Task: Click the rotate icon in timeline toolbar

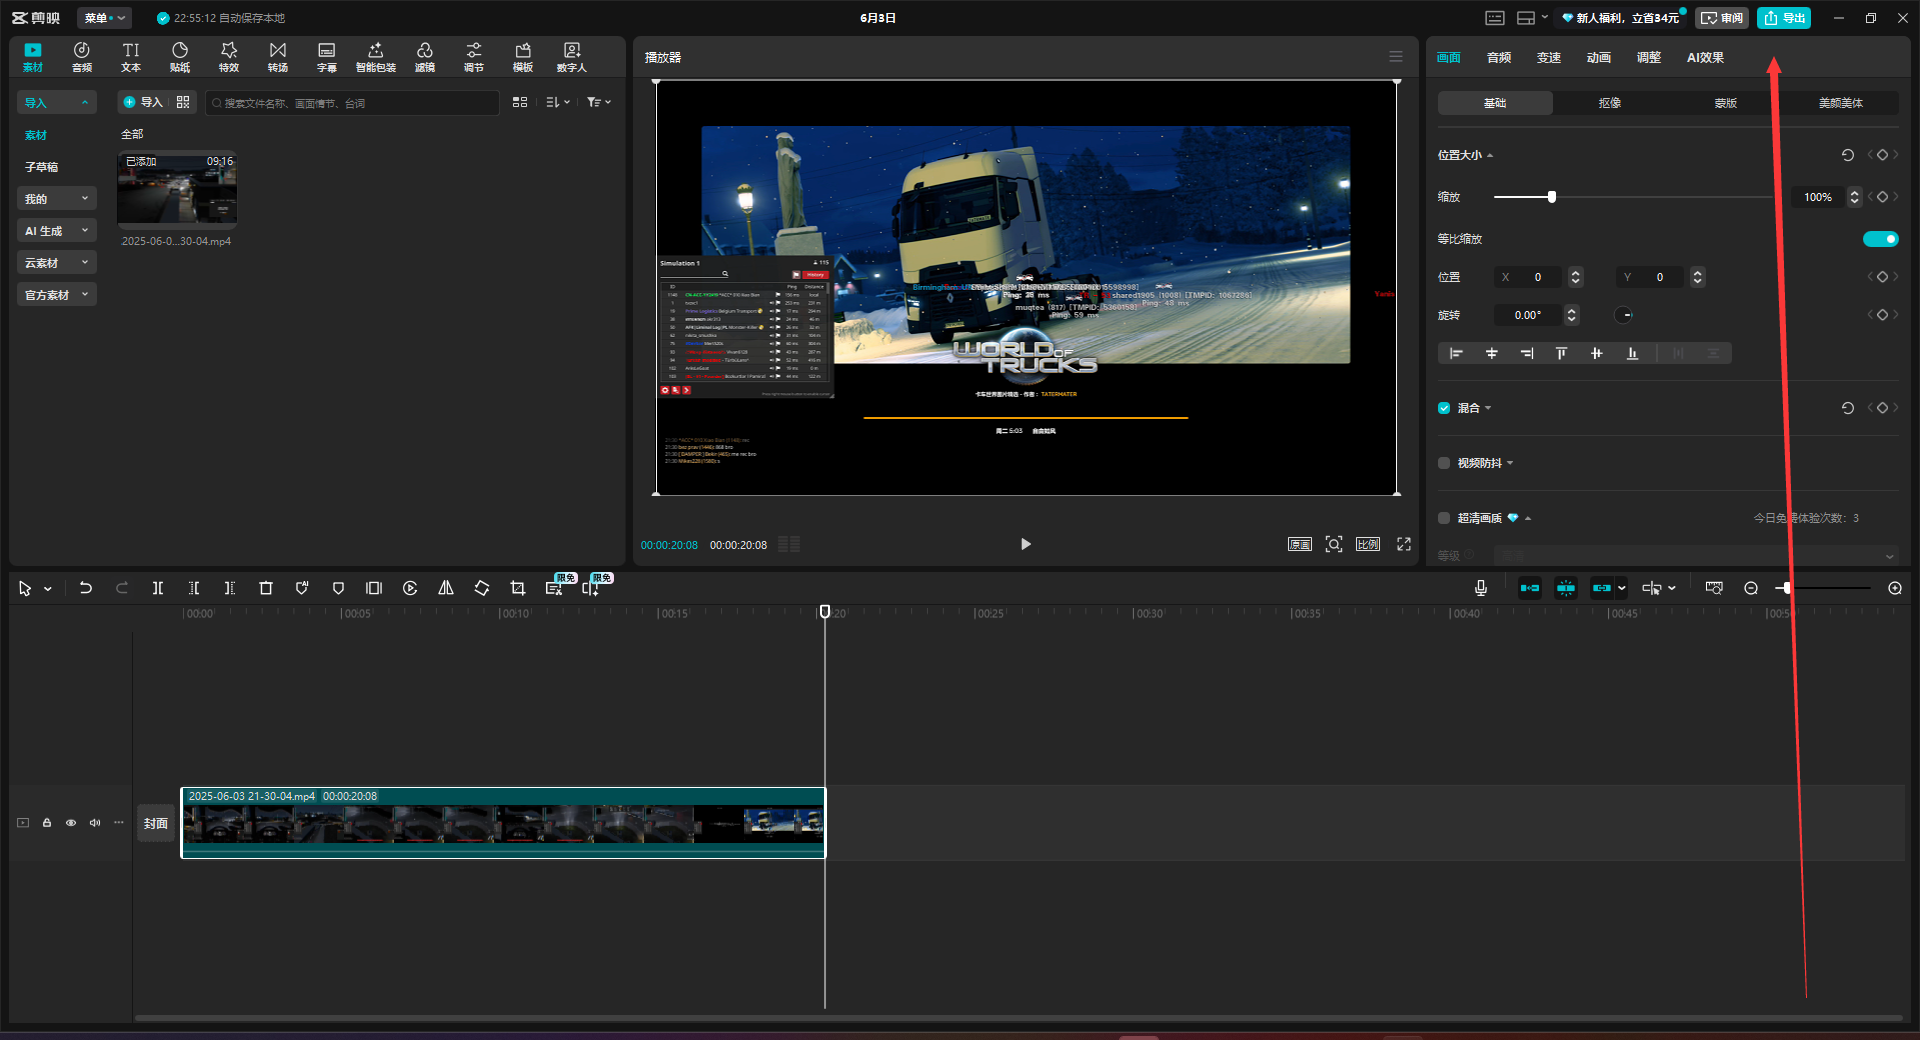Action: [x=482, y=588]
